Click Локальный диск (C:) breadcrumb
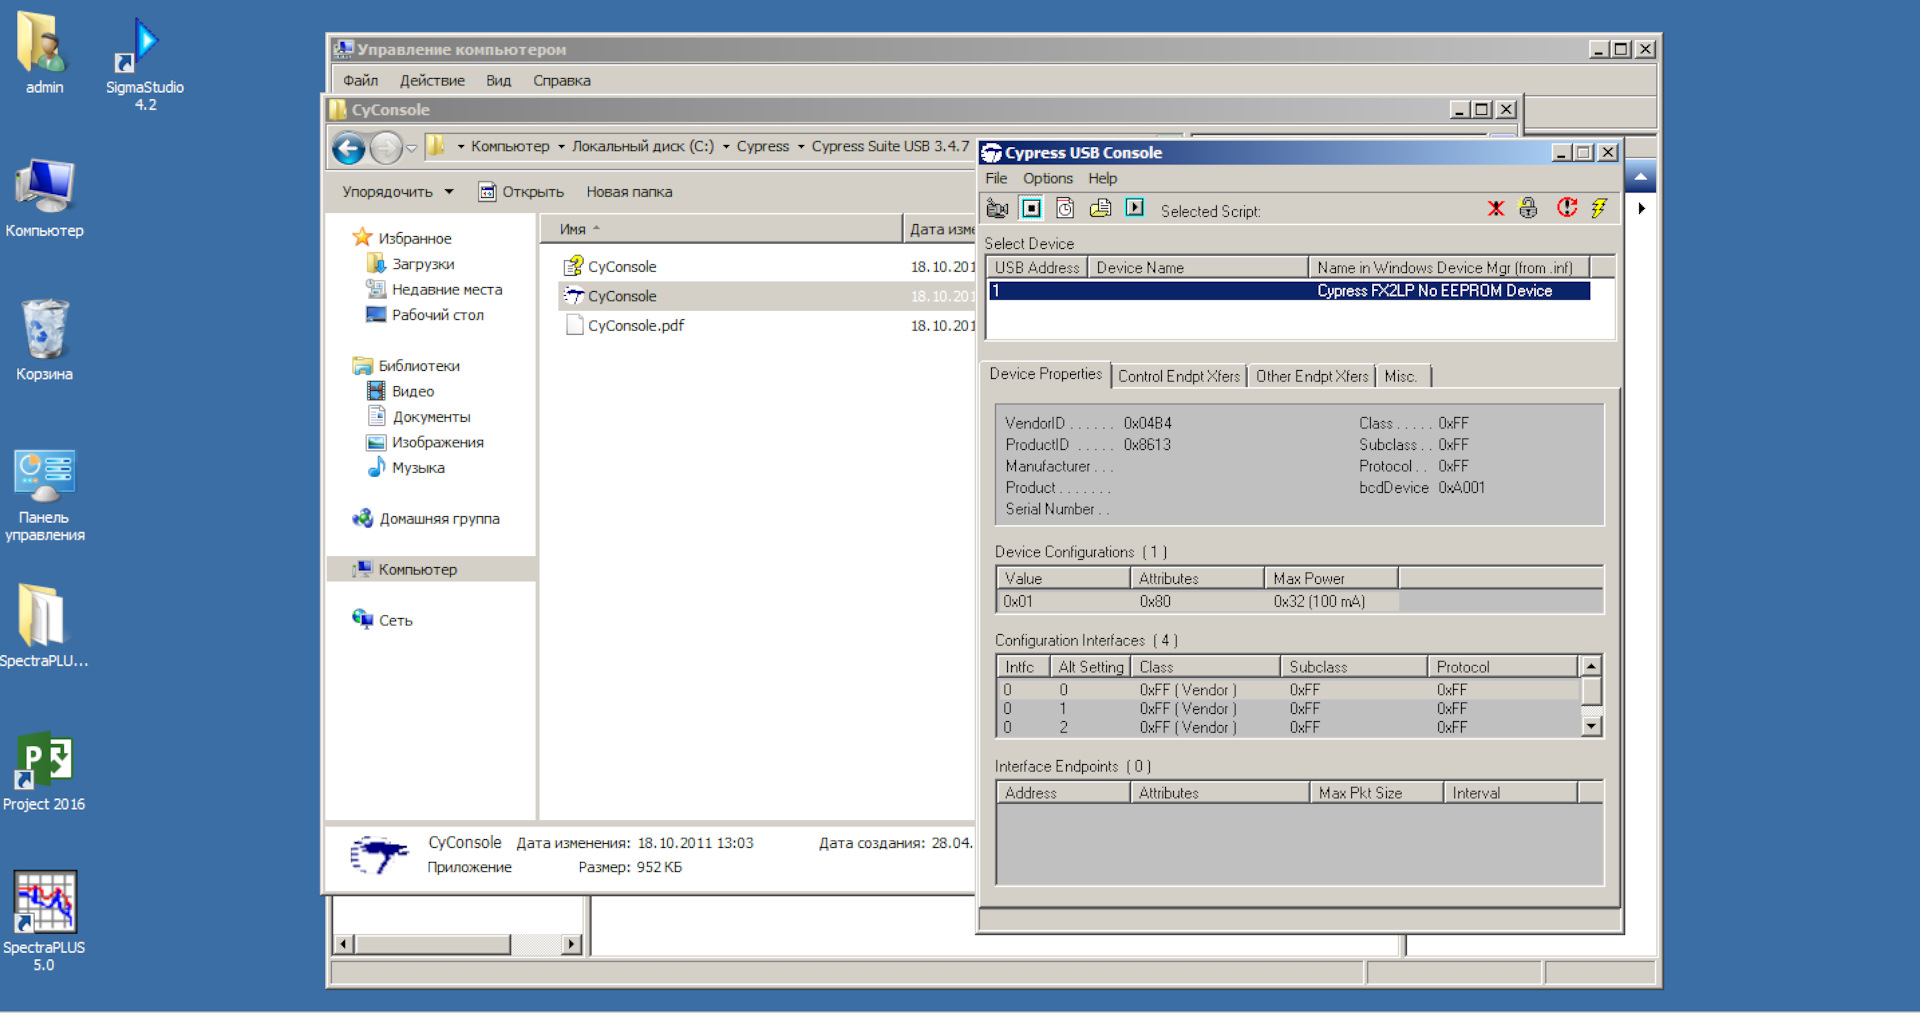The height and width of the screenshot is (1013, 1920). (x=642, y=146)
